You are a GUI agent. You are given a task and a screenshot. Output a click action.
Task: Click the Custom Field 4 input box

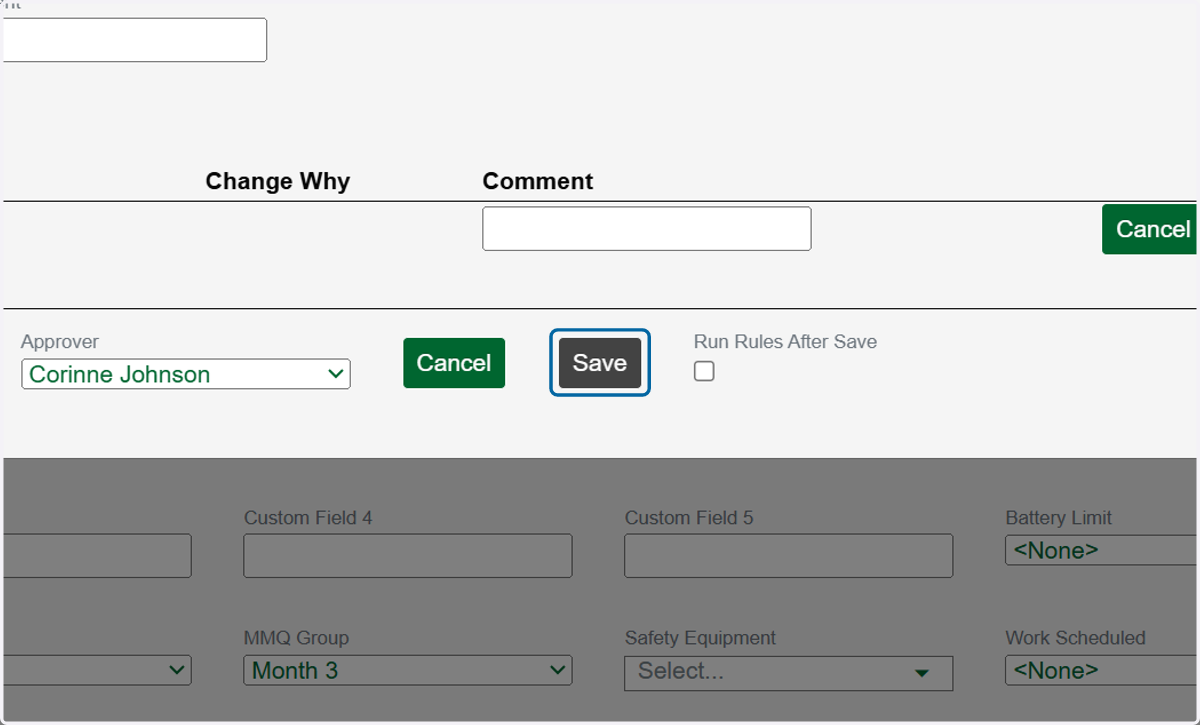[408, 555]
